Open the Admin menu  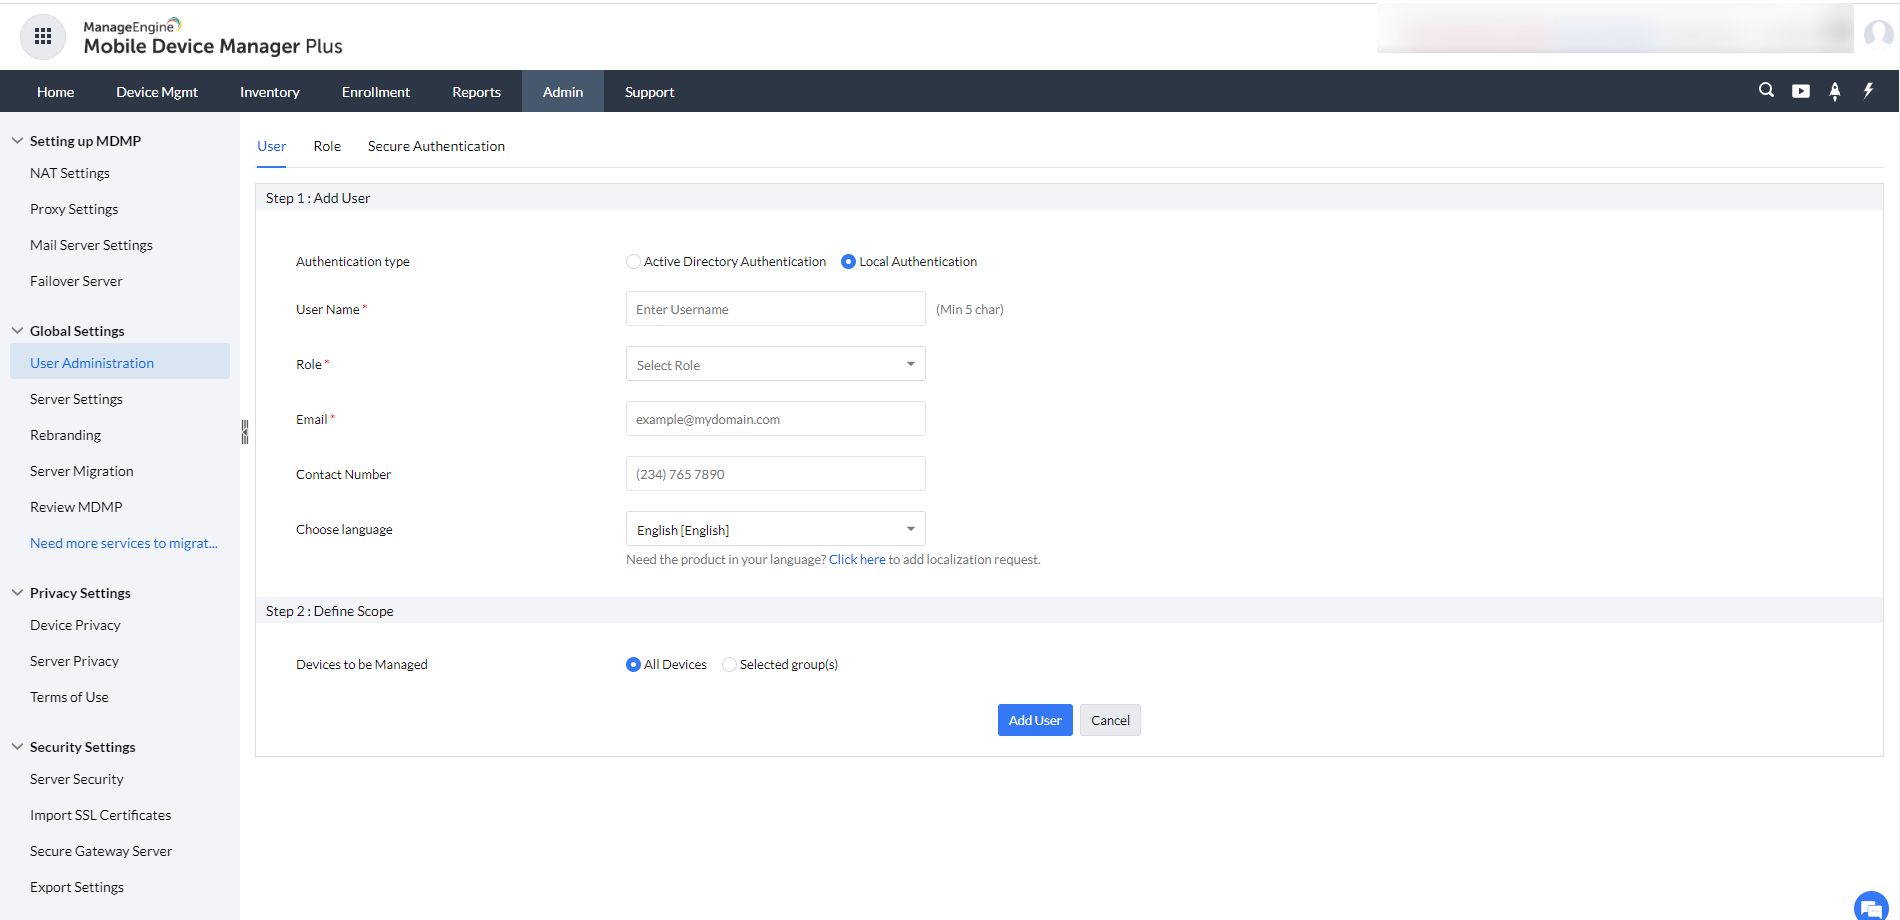(x=563, y=92)
